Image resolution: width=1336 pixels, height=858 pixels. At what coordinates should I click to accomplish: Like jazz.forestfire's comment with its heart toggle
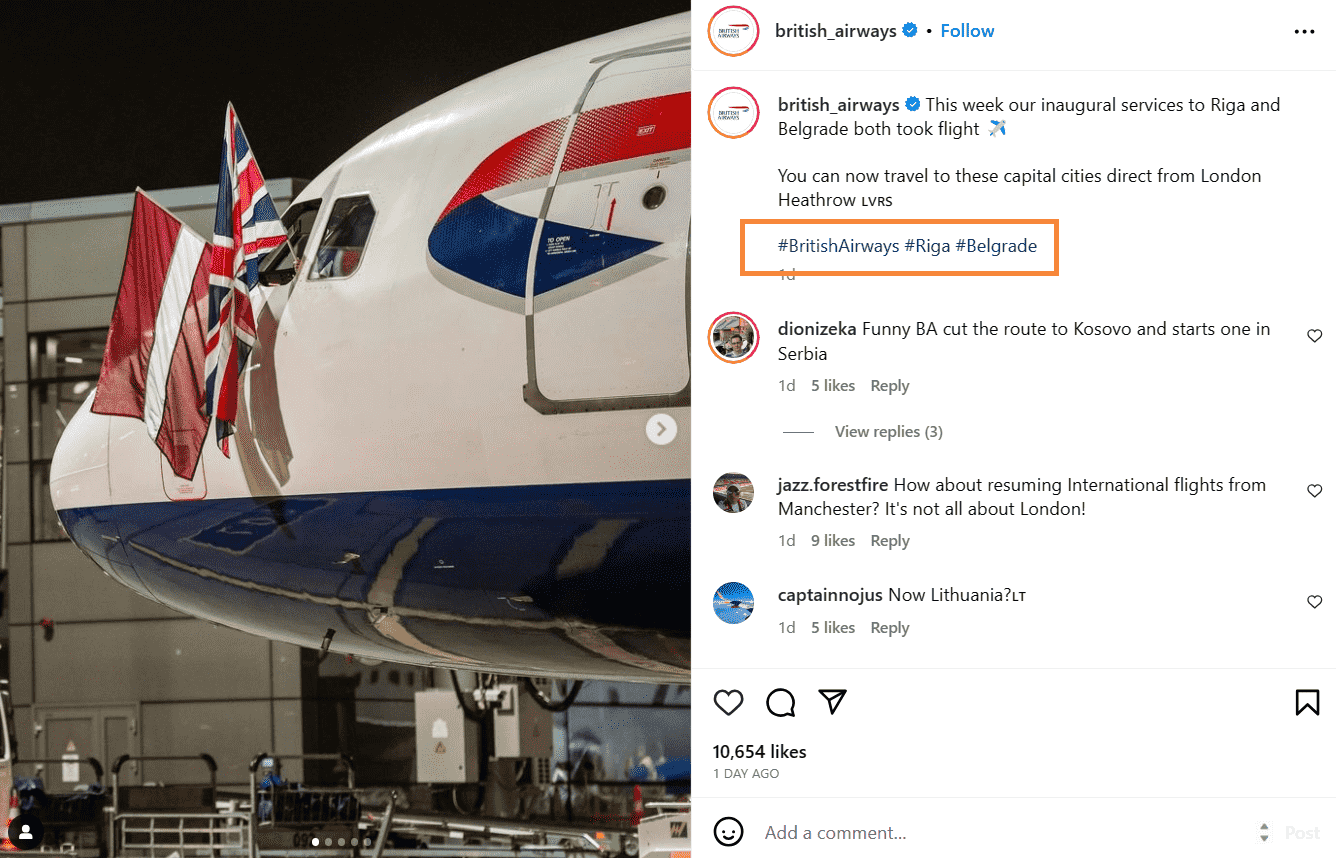[x=1314, y=490]
